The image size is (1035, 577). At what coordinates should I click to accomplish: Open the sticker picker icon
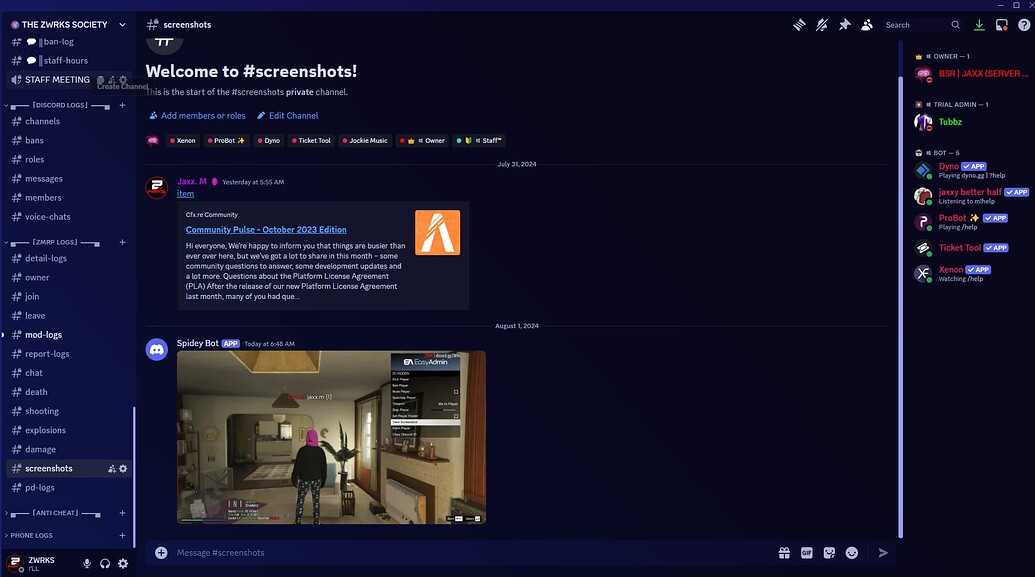pos(829,552)
